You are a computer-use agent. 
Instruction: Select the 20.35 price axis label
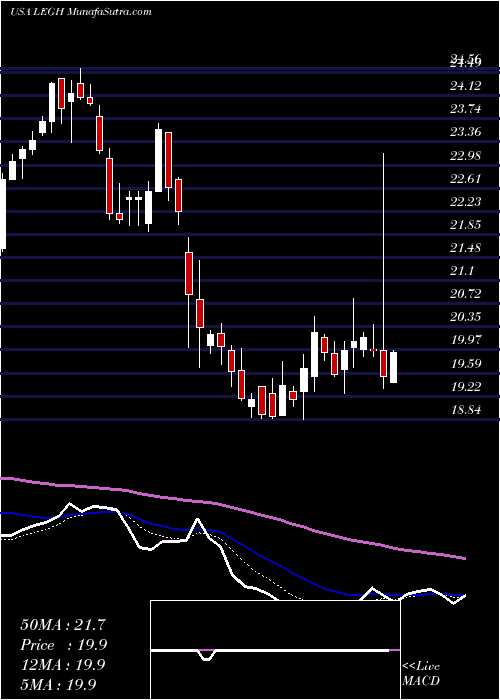tap(466, 317)
